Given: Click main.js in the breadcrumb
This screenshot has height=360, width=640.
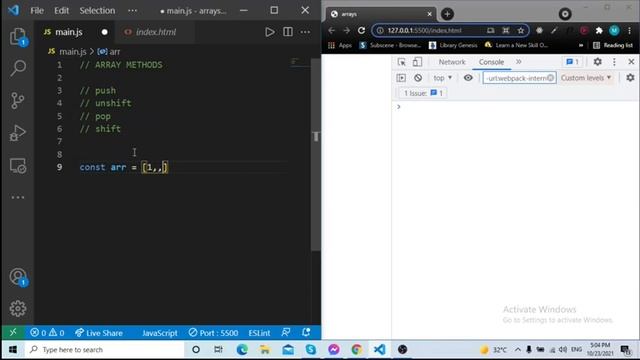Looking at the screenshot, I should tap(72, 52).
